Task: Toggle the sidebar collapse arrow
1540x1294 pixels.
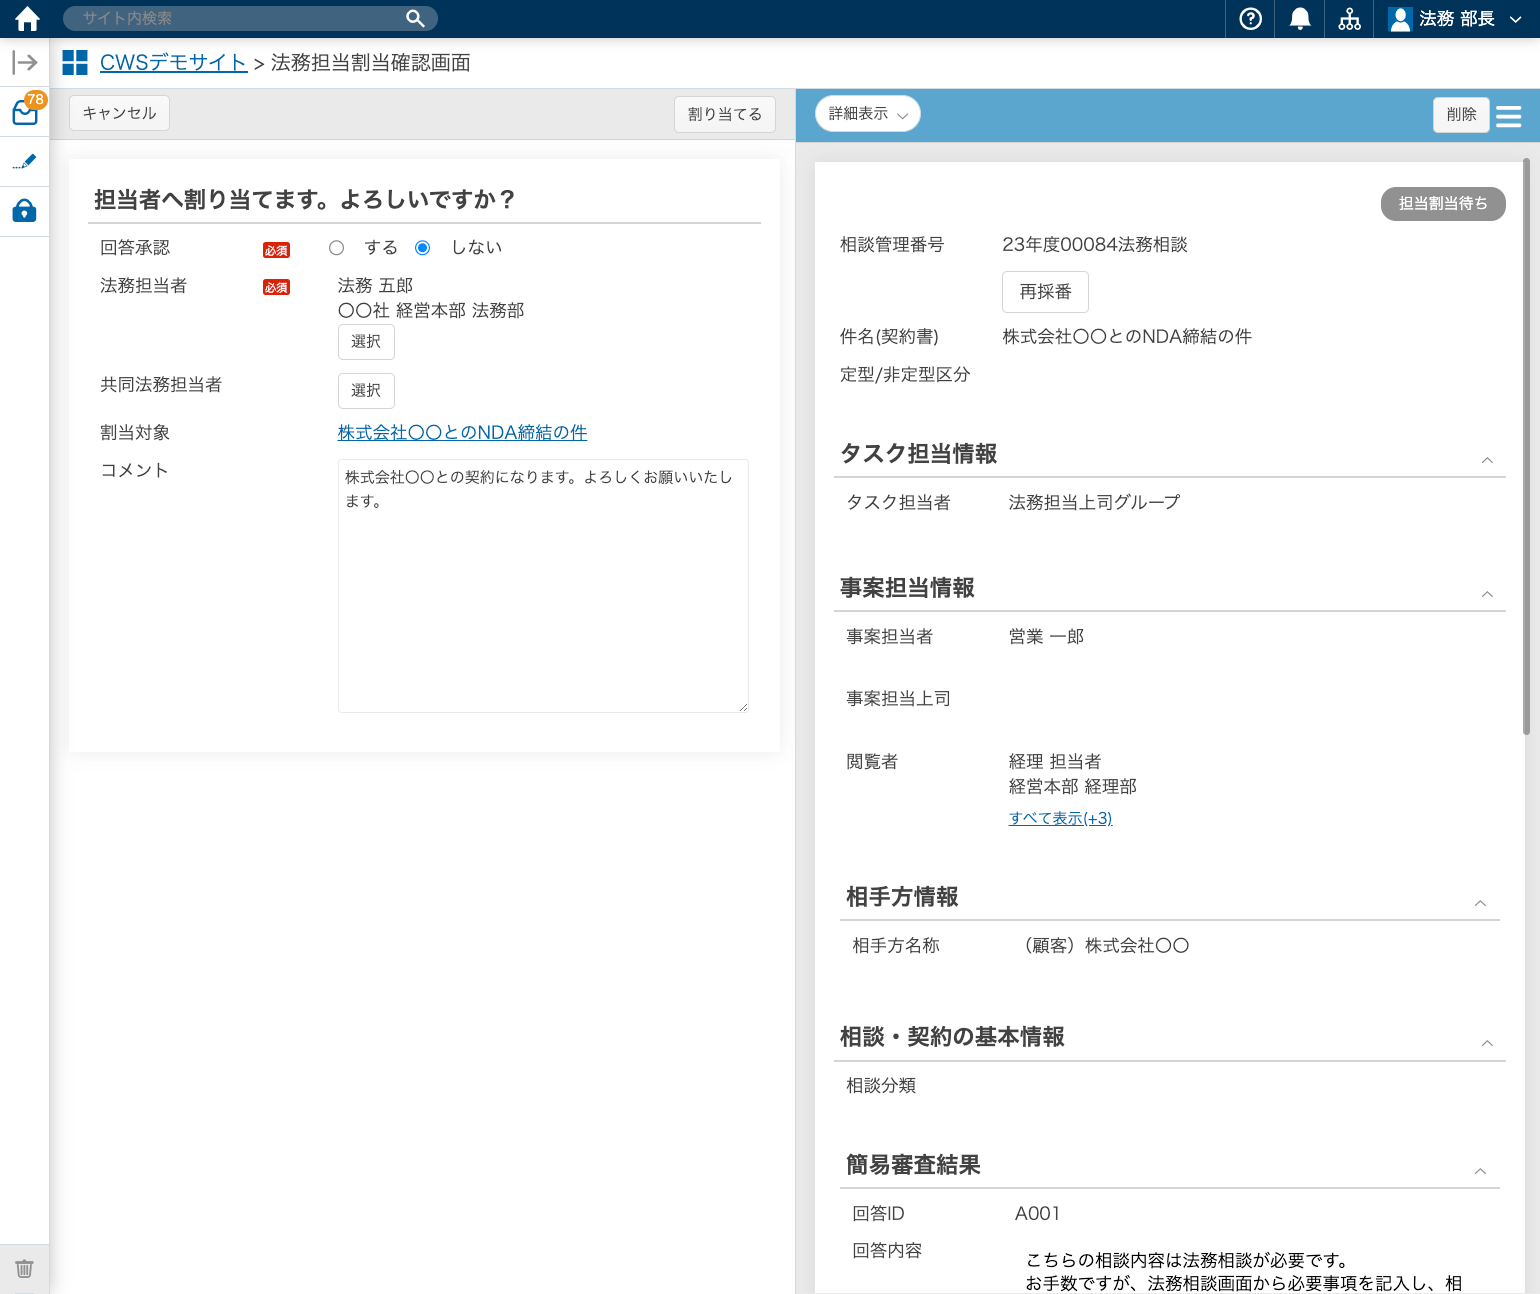Action: [24, 62]
